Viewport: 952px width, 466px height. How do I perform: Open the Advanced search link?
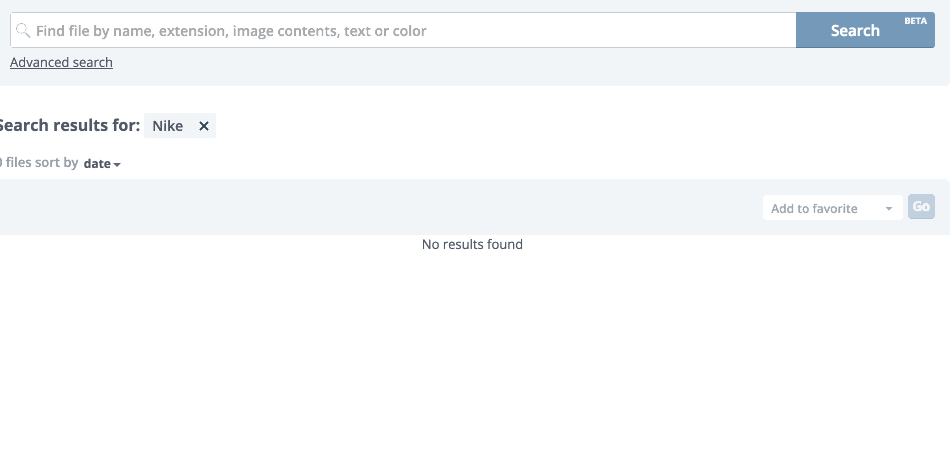(61, 62)
